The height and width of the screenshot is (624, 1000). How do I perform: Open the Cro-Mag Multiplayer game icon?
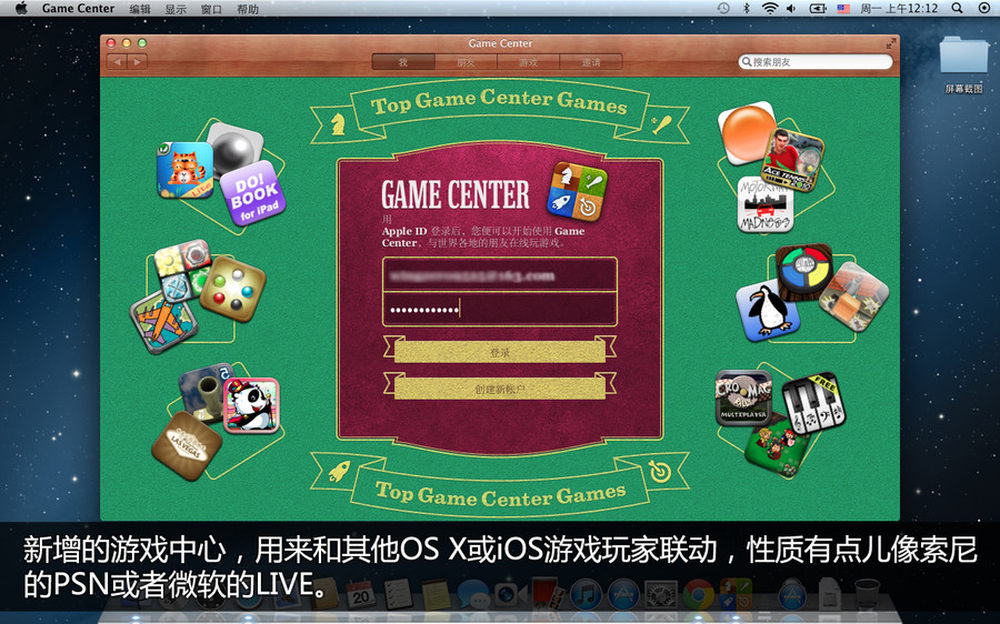744,398
